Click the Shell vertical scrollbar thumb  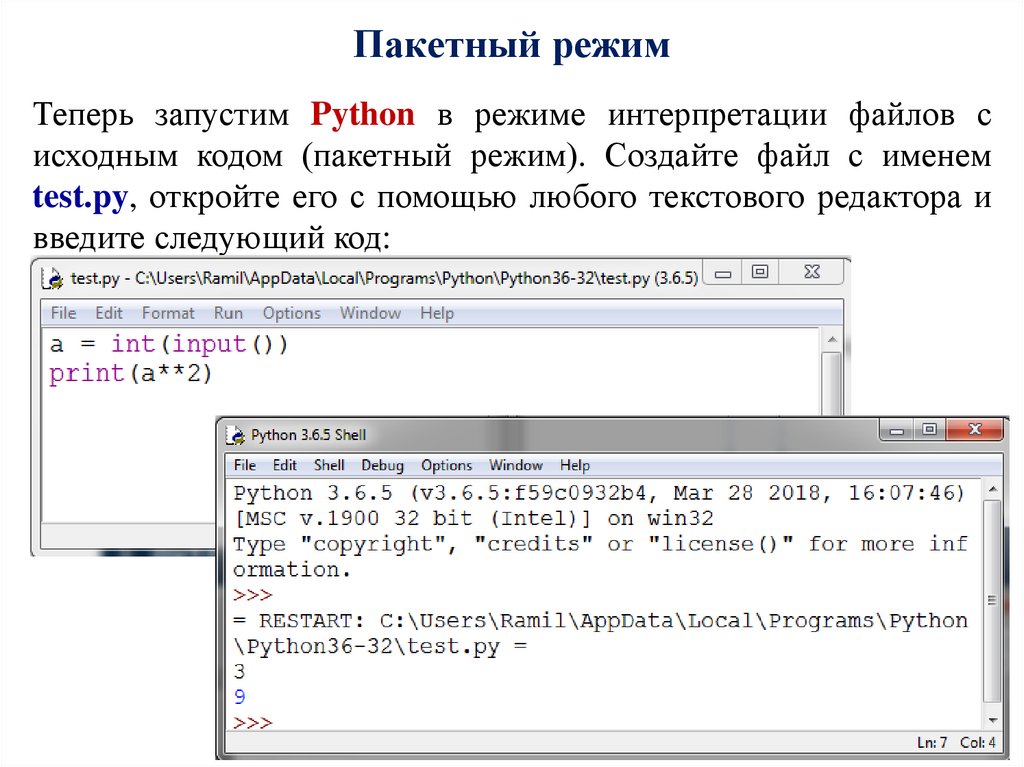(x=992, y=600)
